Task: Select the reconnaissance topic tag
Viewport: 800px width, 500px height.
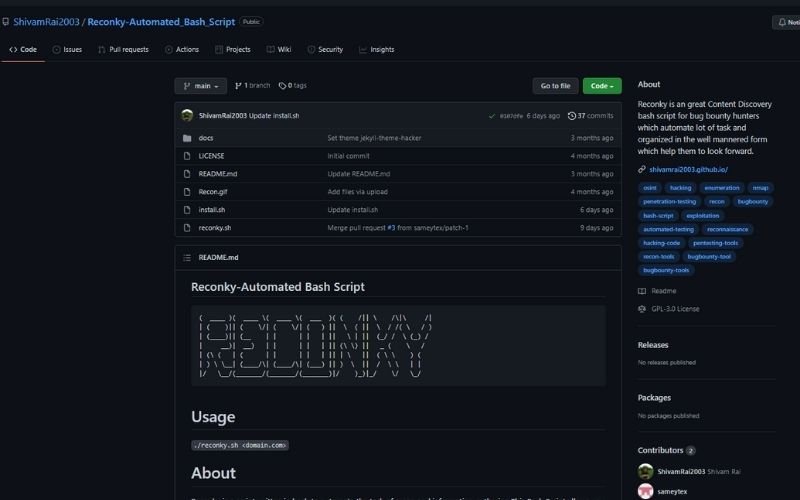Action: [728, 229]
